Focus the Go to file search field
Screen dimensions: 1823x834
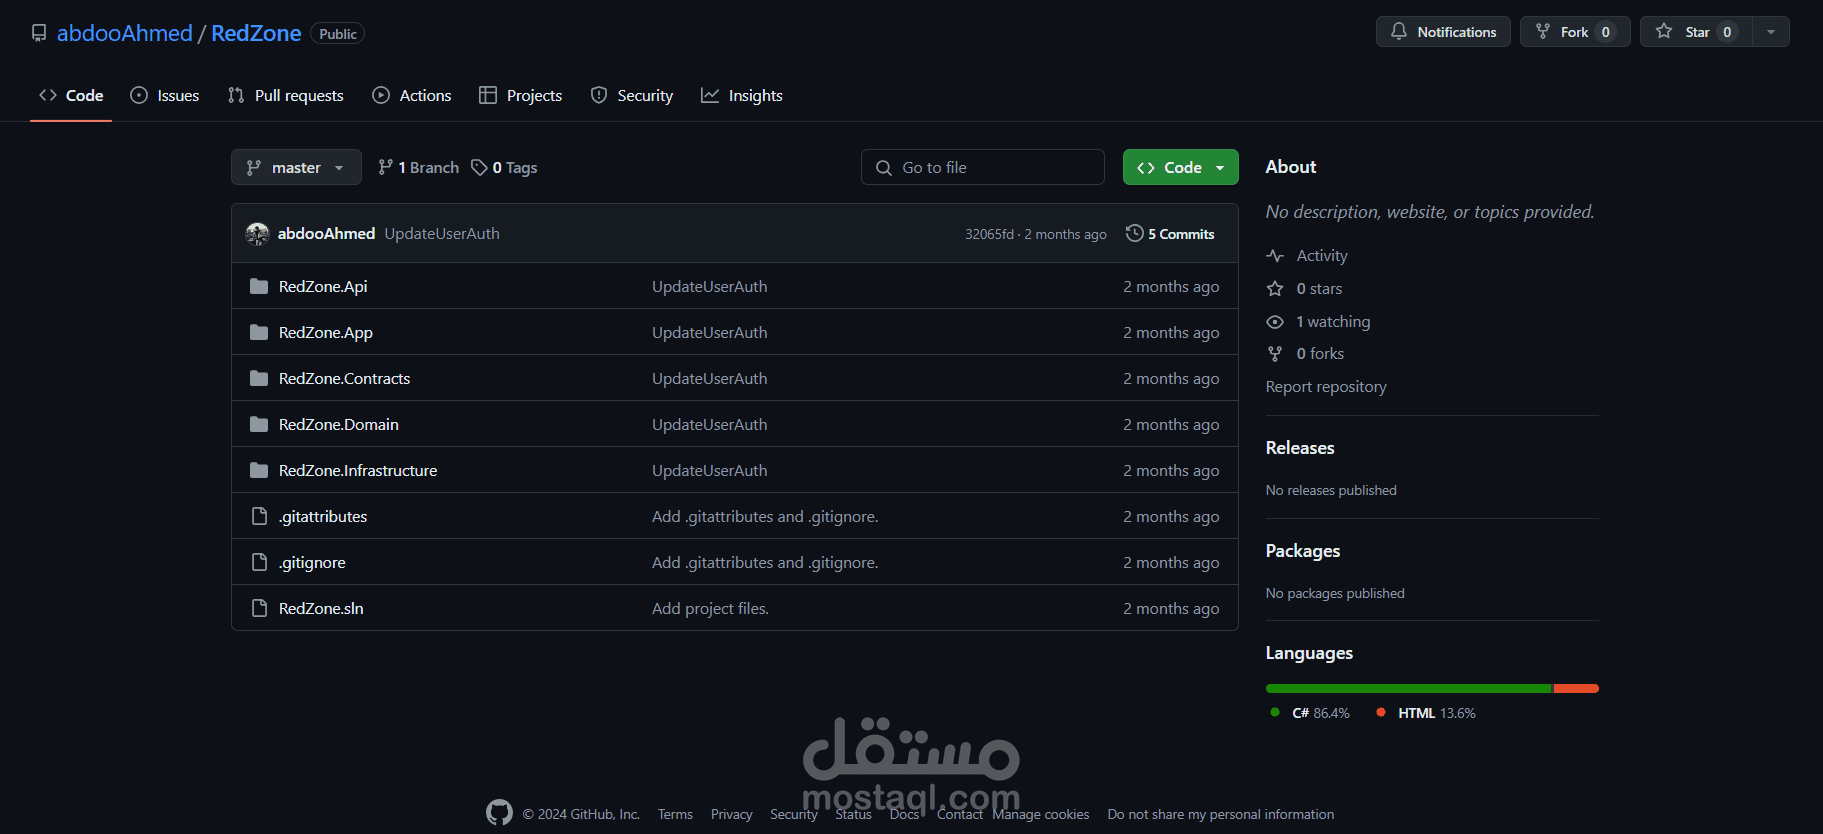click(x=983, y=167)
